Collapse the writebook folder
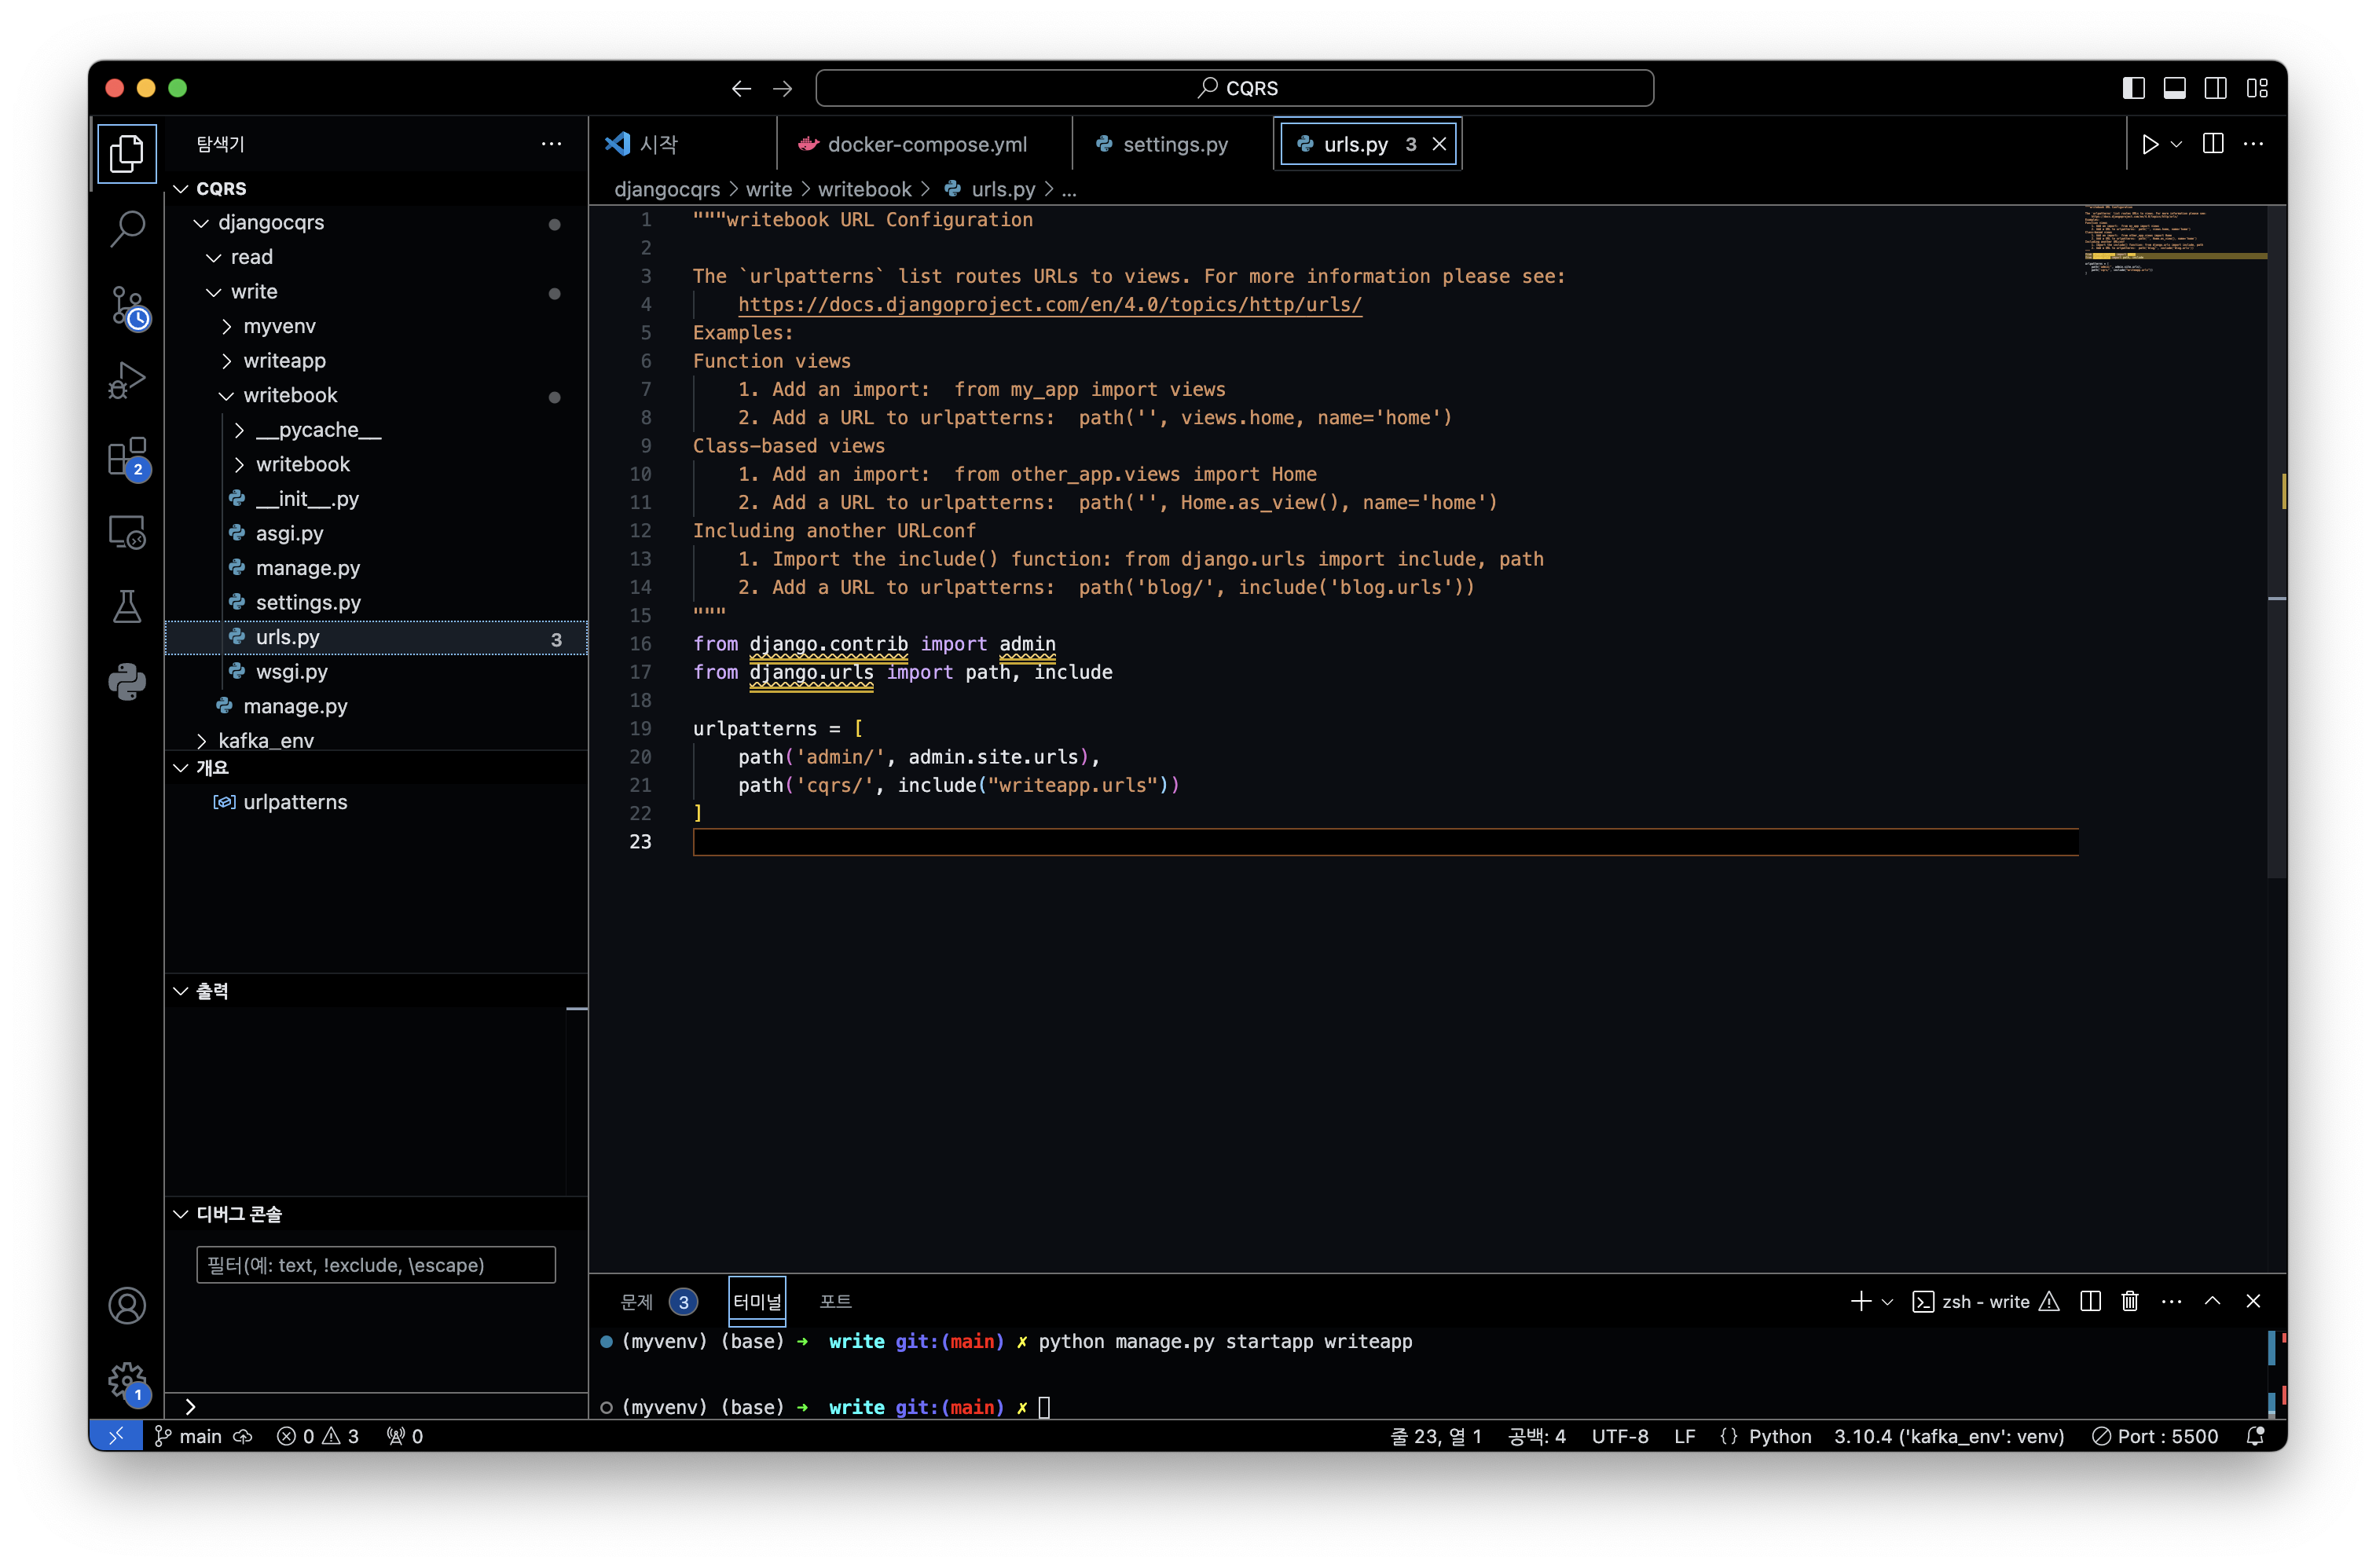Viewport: 2376px width, 1568px height. click(x=290, y=395)
